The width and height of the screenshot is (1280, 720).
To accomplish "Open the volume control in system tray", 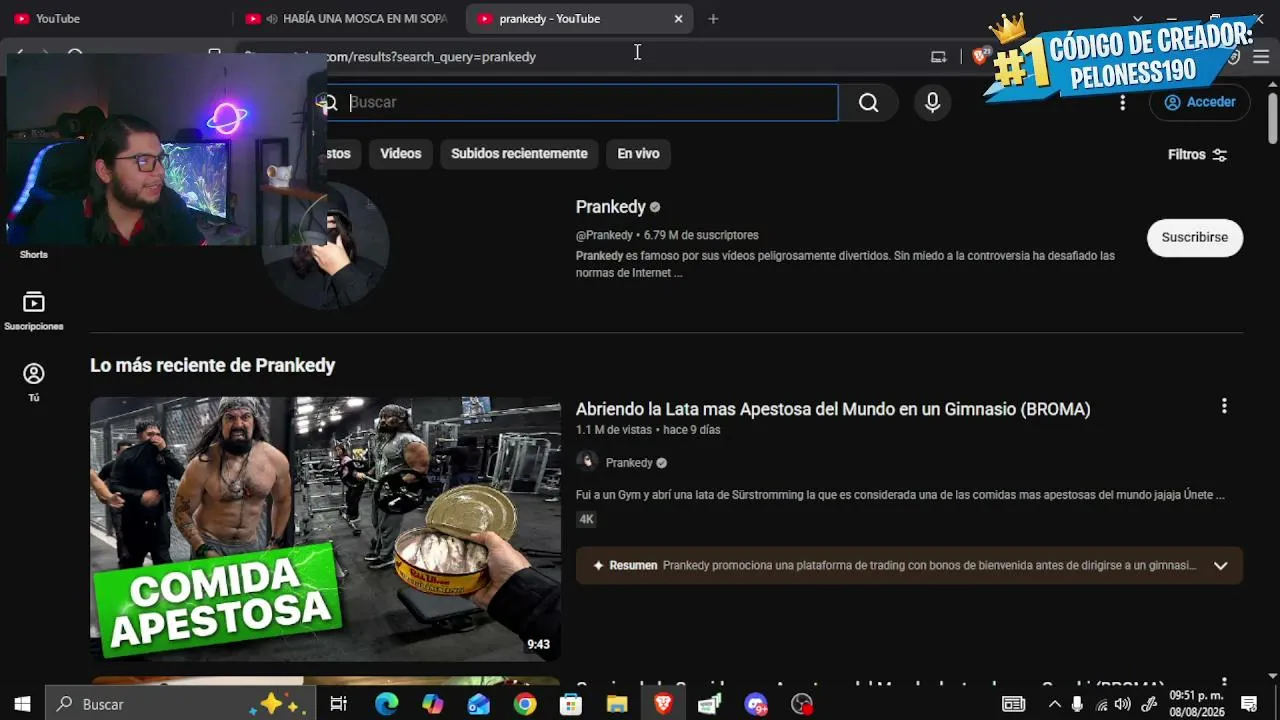I will pyautogui.click(x=1122, y=704).
